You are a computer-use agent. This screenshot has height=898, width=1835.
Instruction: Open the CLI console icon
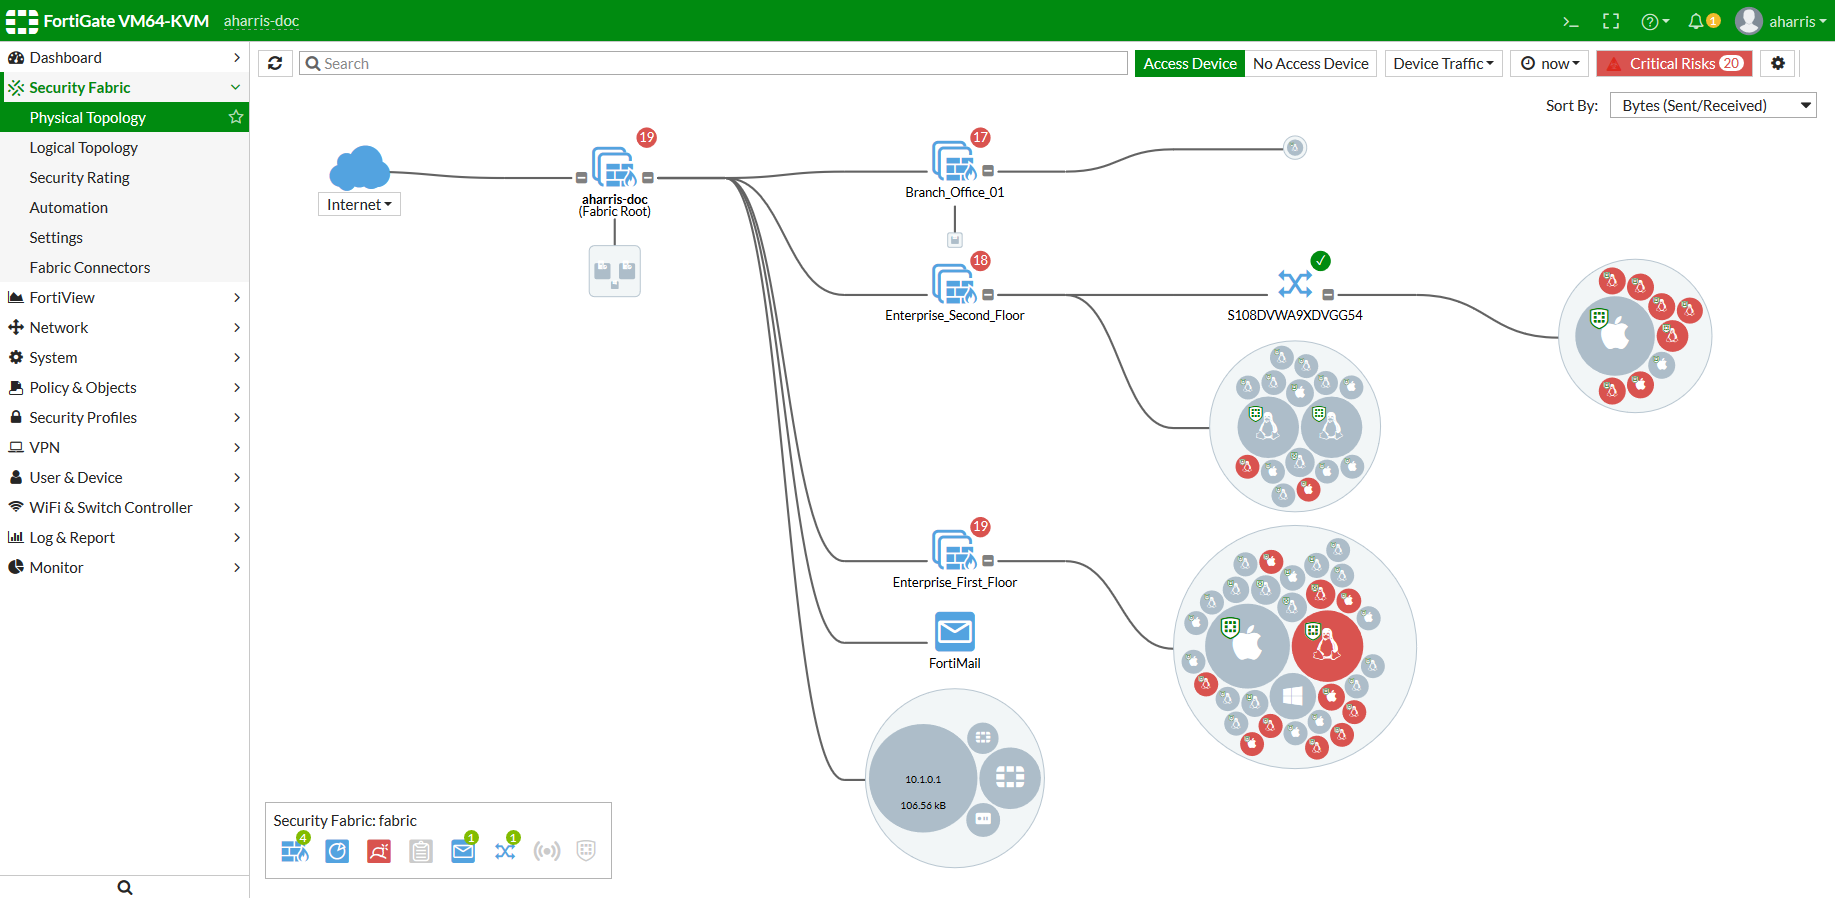click(x=1571, y=21)
